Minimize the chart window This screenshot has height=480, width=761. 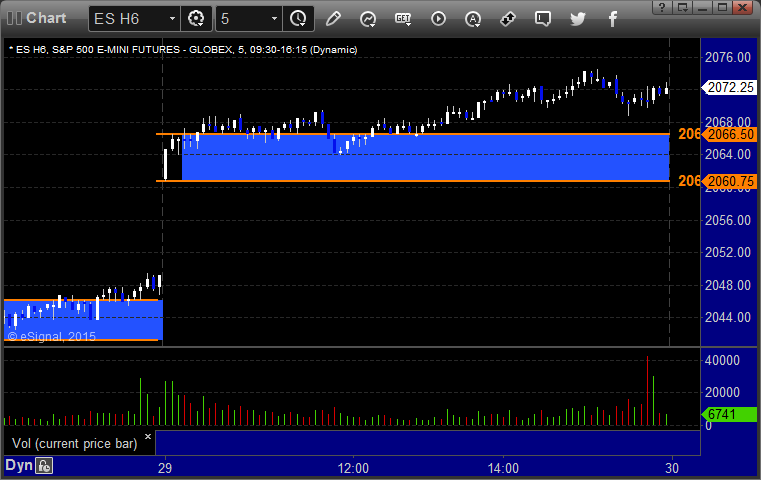(x=702, y=7)
